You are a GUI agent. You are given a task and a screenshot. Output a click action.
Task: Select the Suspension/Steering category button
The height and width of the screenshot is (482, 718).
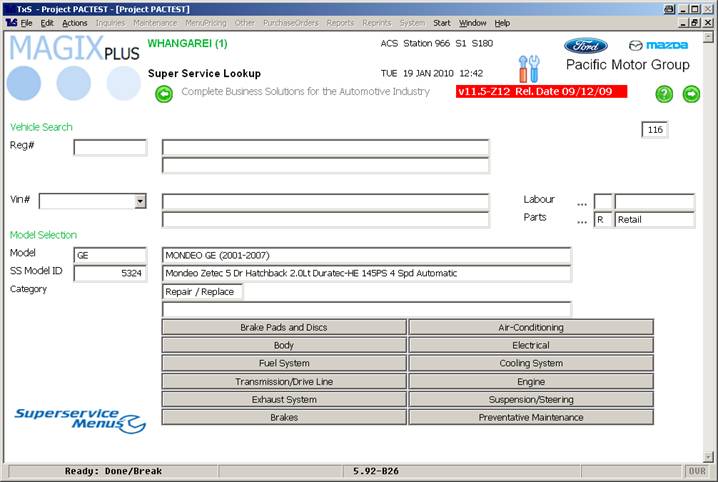pyautogui.click(x=531, y=399)
